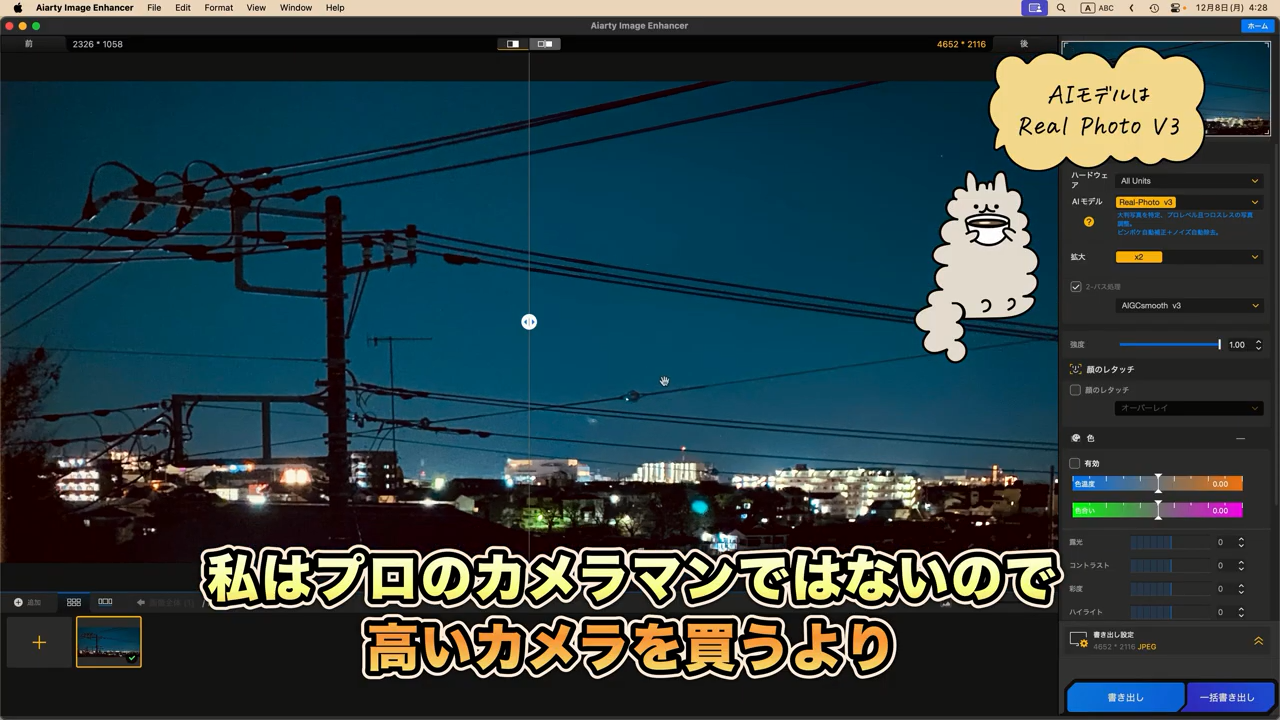Switch to grid thumbnail view icon
Viewport: 1280px width, 720px height.
pyautogui.click(x=74, y=602)
